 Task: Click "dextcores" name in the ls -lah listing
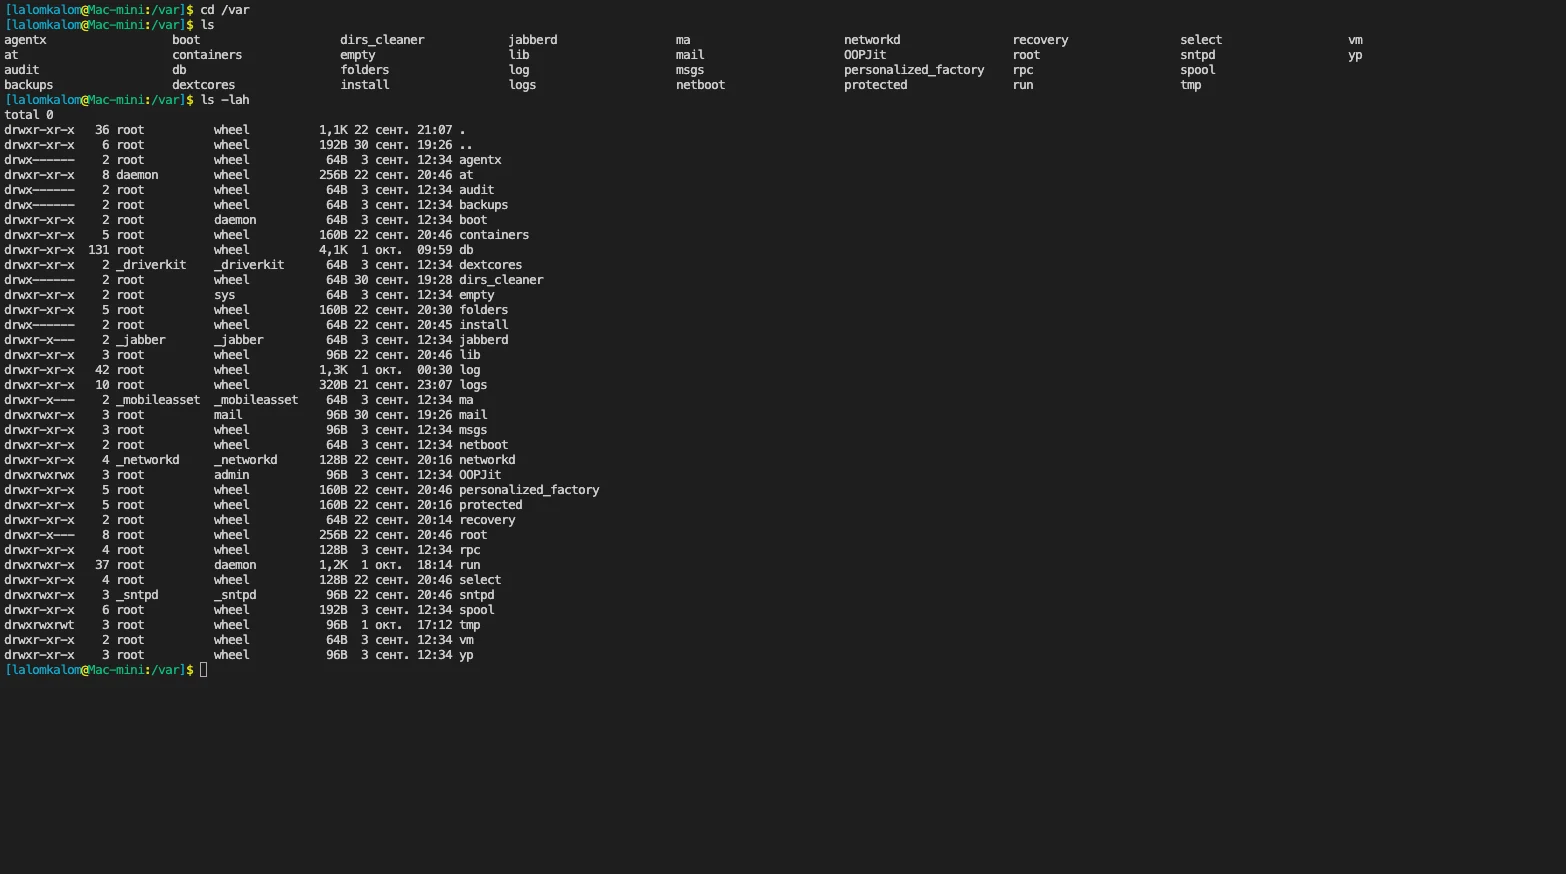point(491,265)
